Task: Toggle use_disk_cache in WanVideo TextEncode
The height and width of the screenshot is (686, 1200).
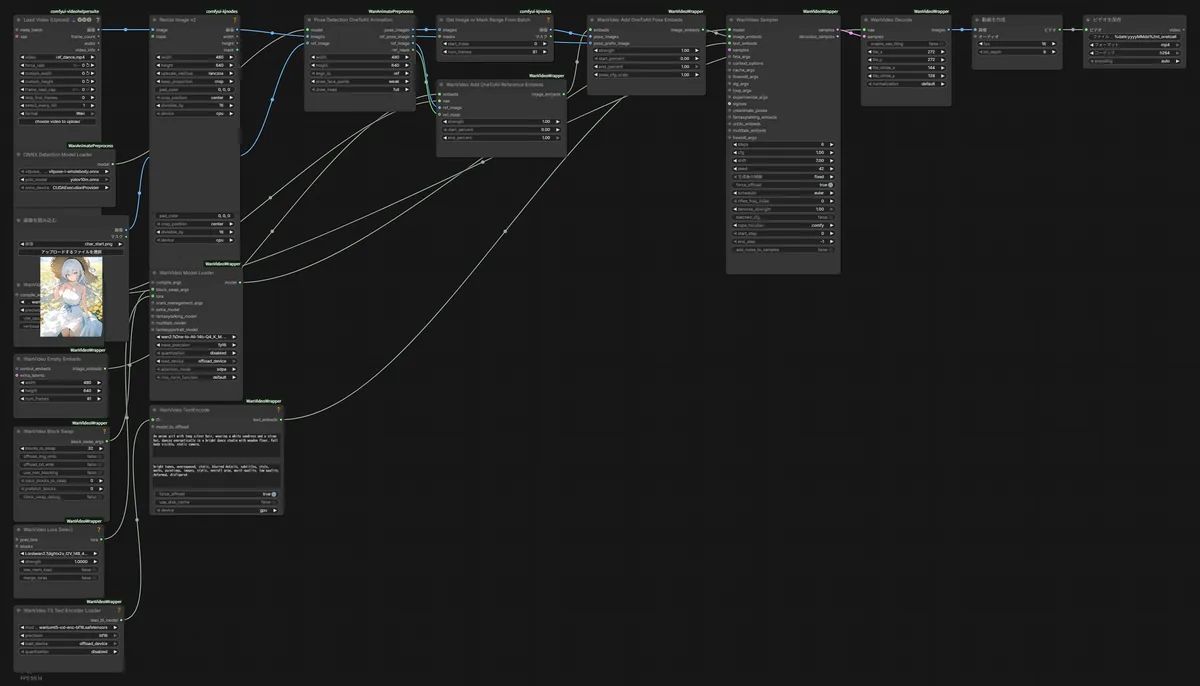Action: pos(216,502)
